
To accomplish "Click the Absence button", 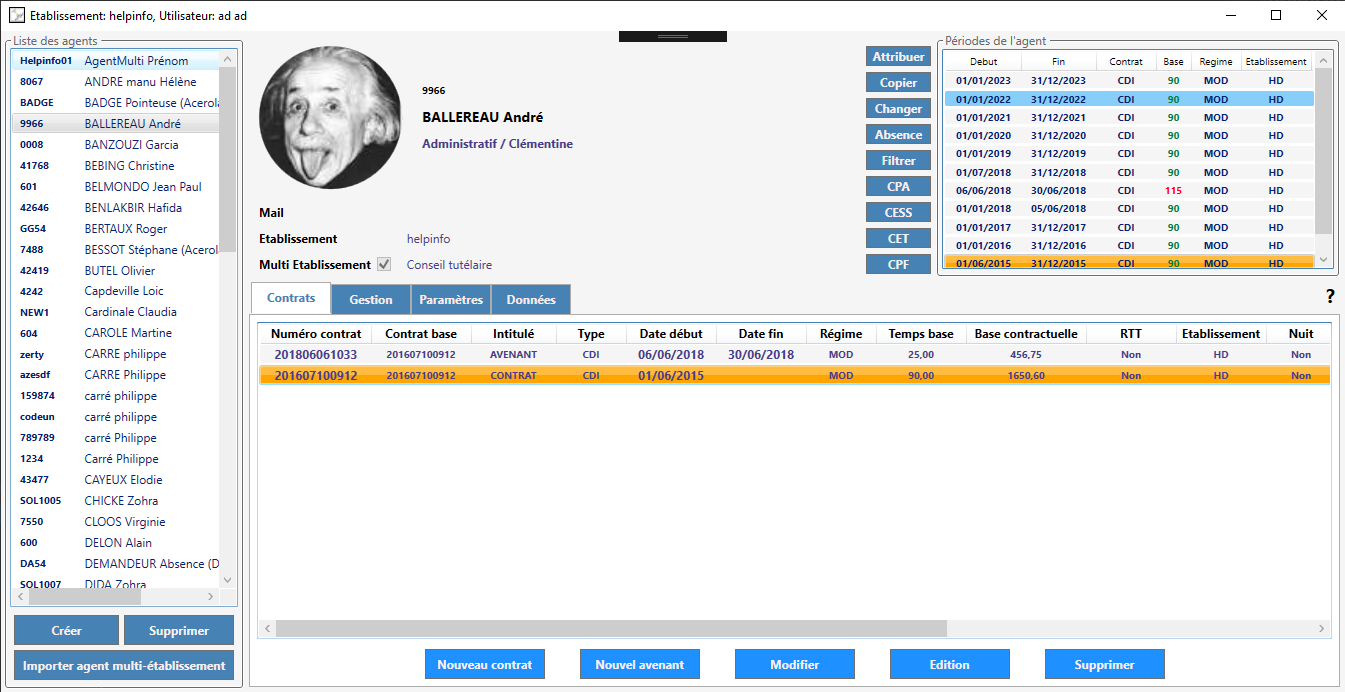I will tap(898, 135).
